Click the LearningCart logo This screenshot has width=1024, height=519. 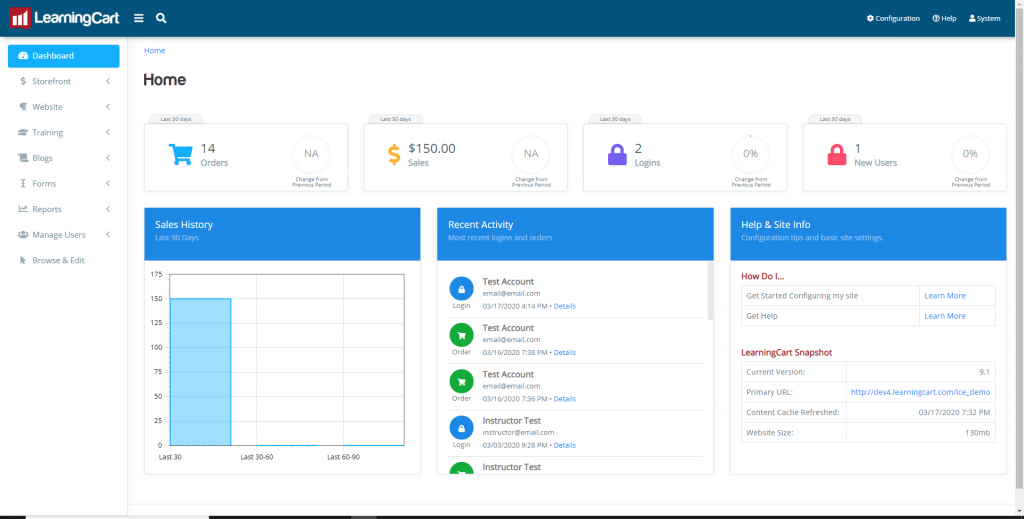(x=64, y=18)
